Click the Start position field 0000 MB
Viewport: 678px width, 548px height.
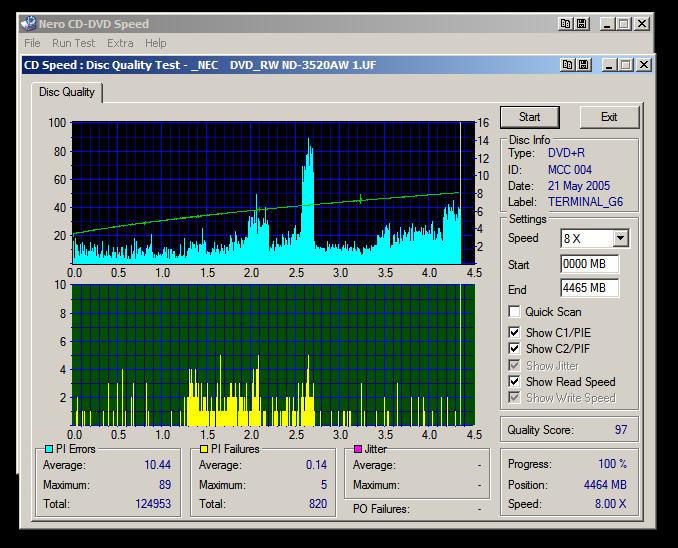(590, 264)
